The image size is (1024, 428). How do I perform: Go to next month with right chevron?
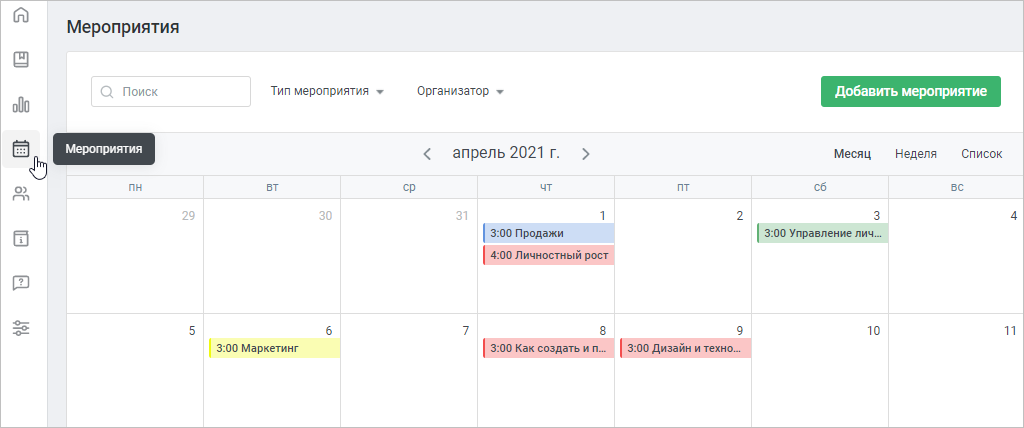[586, 154]
